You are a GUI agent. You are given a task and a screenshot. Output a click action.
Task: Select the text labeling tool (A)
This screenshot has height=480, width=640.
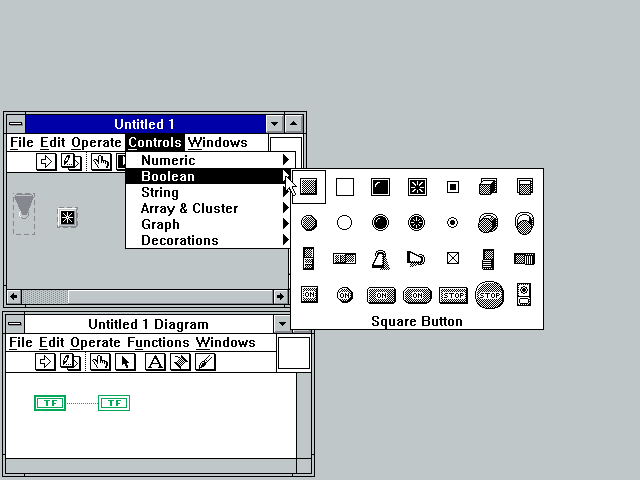pyautogui.click(x=155, y=362)
